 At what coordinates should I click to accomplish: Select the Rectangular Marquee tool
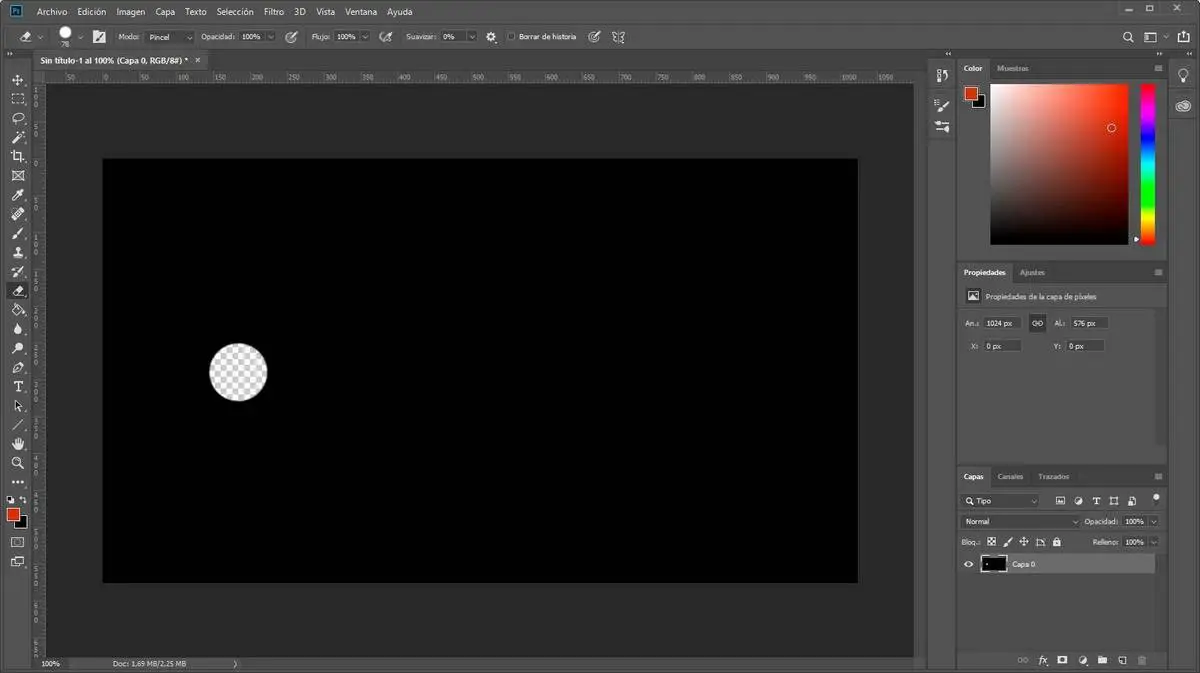point(17,99)
